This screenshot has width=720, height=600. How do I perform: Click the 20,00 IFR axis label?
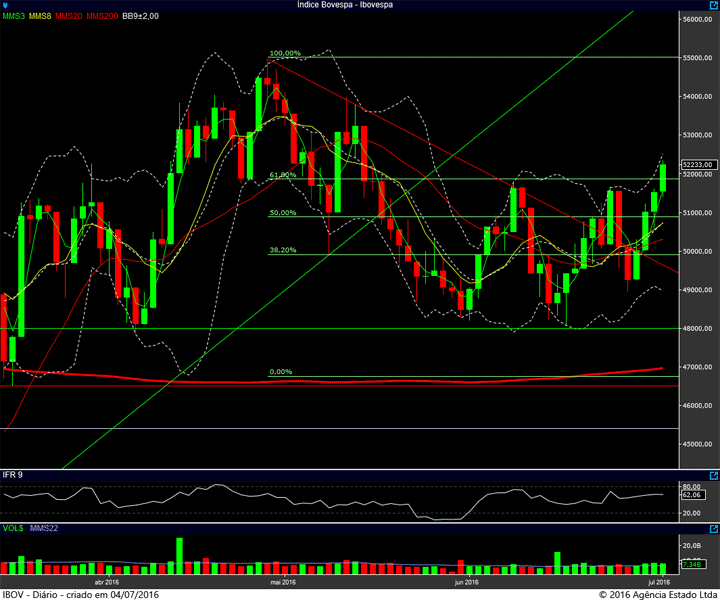[x=692, y=513]
